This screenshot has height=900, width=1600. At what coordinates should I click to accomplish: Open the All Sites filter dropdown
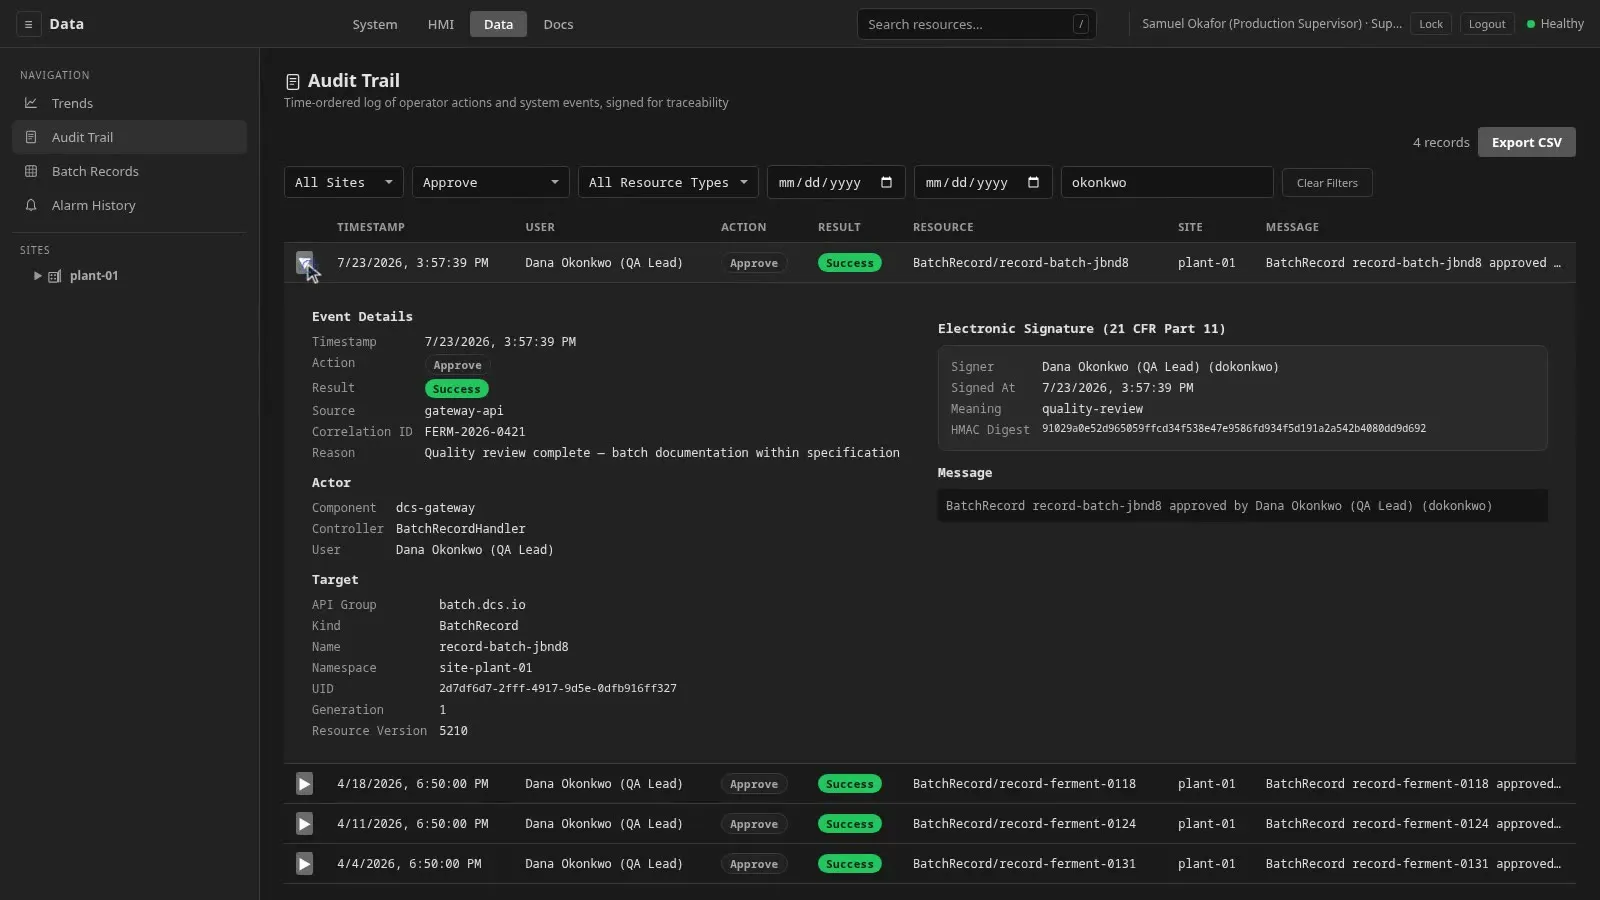click(x=344, y=182)
